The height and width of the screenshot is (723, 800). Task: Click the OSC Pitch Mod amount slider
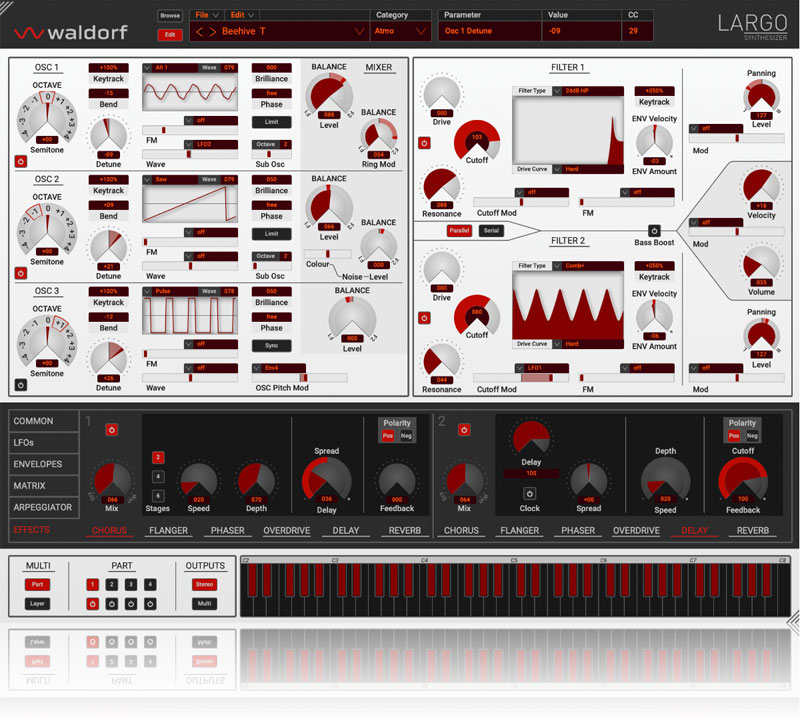coord(299,378)
